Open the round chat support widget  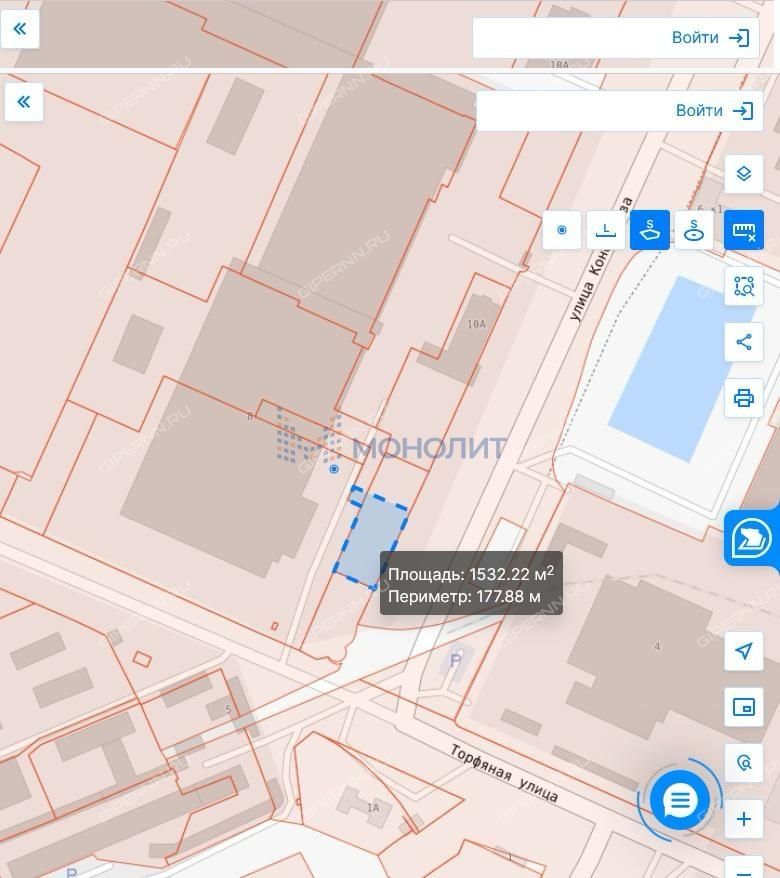tap(680, 800)
